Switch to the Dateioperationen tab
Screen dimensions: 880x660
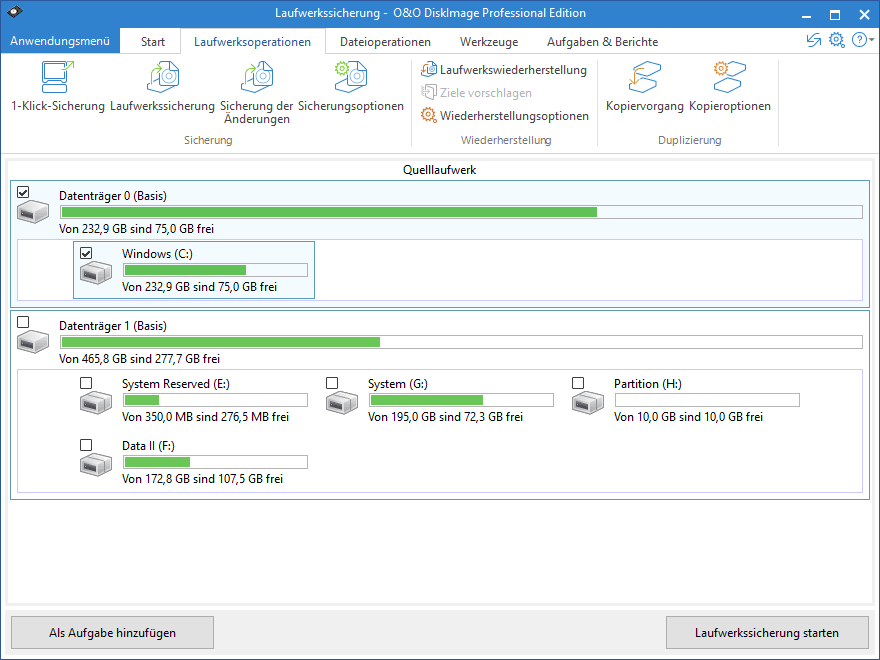pyautogui.click(x=385, y=42)
